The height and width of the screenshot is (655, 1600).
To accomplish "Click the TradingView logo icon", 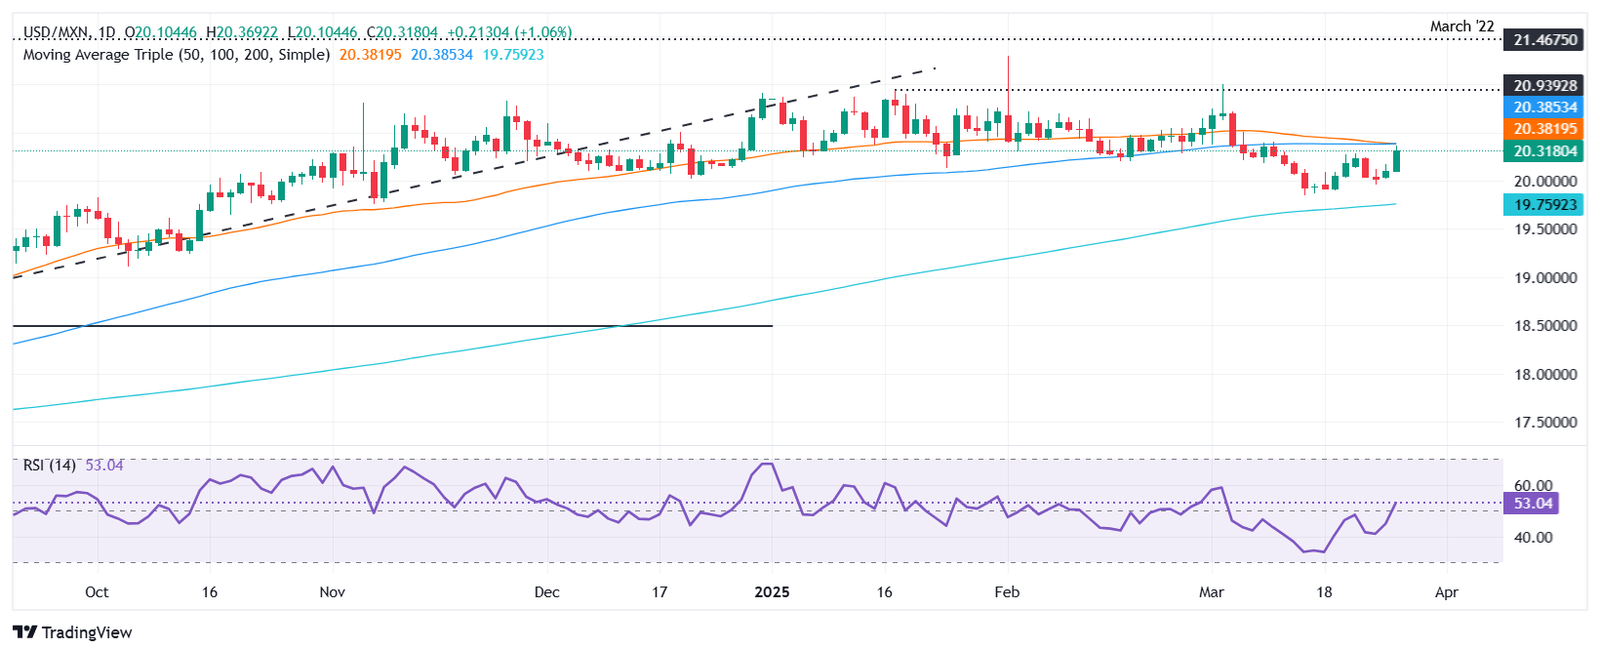I will [25, 632].
